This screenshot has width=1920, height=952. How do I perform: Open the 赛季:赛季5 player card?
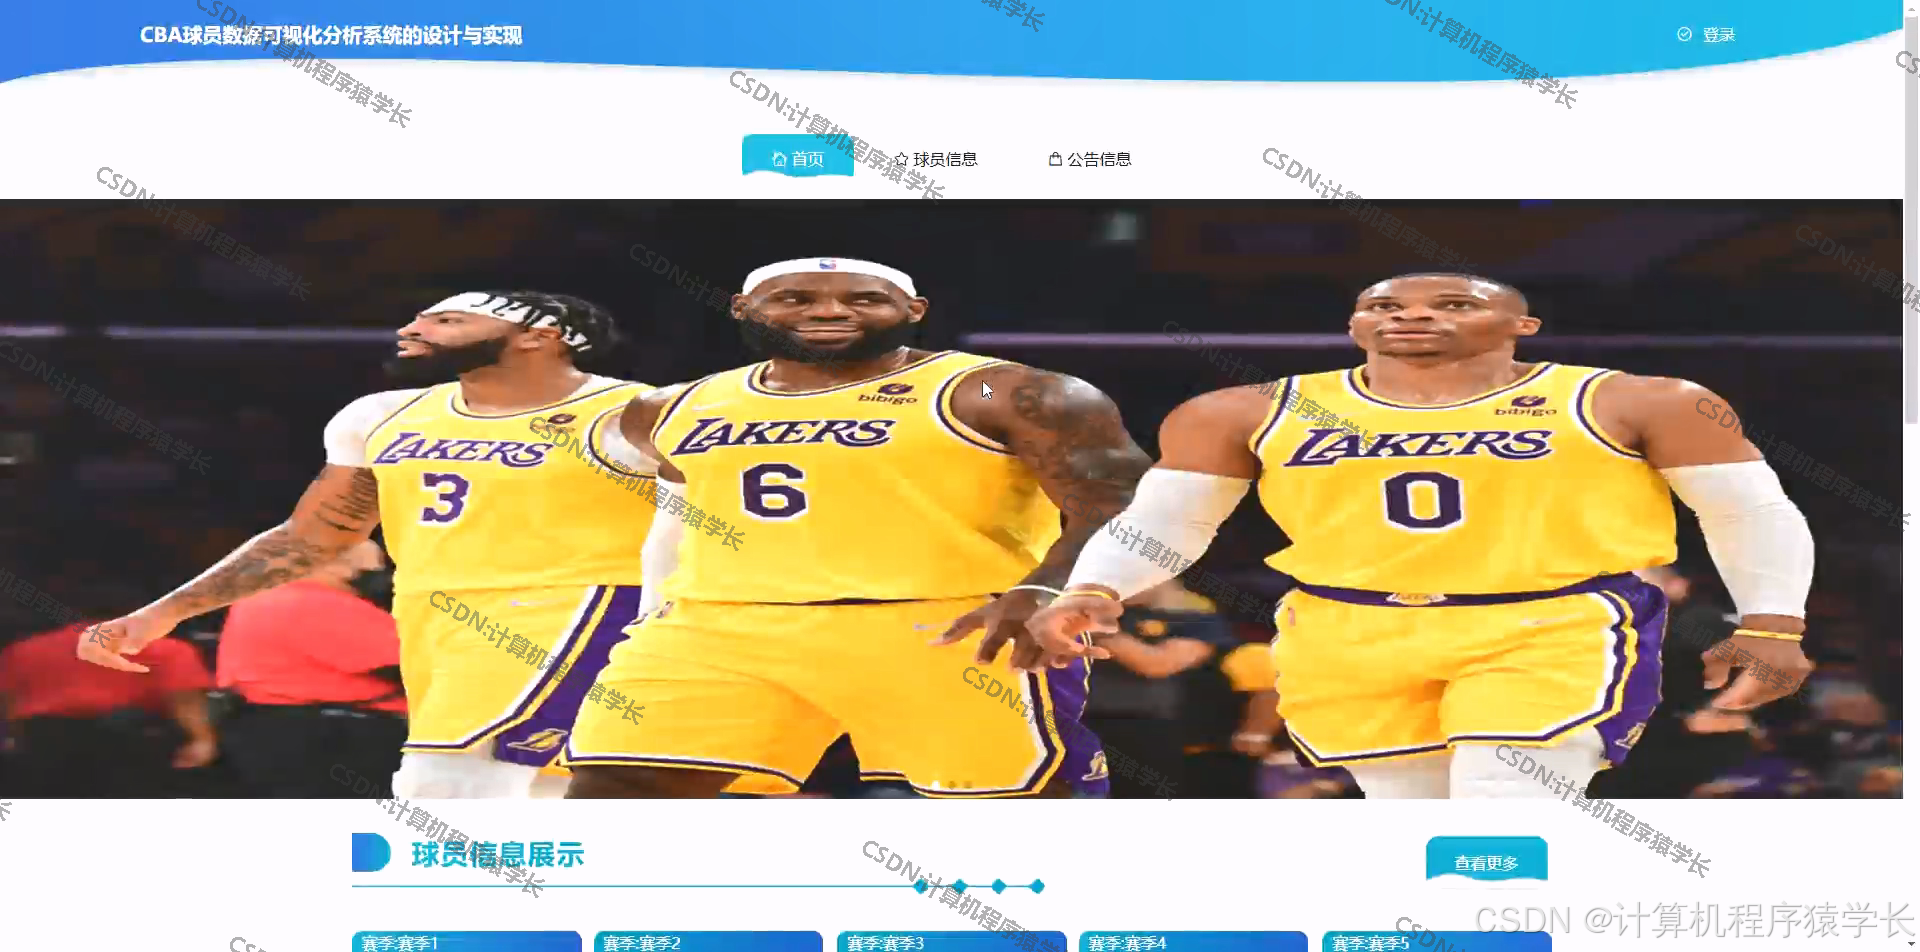point(1437,942)
